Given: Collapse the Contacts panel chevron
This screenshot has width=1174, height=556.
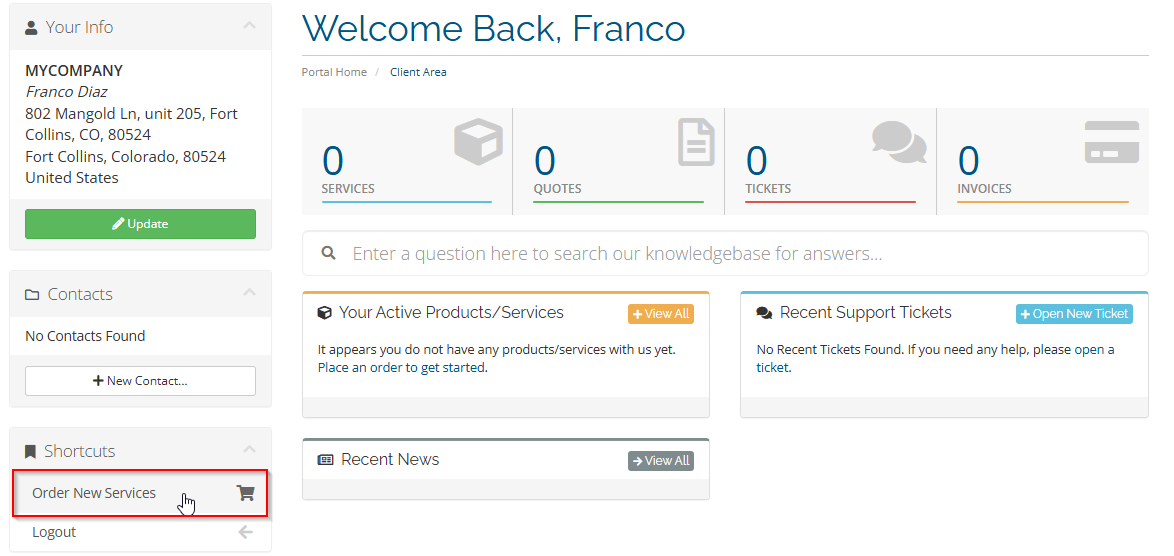Looking at the screenshot, I should pyautogui.click(x=249, y=293).
